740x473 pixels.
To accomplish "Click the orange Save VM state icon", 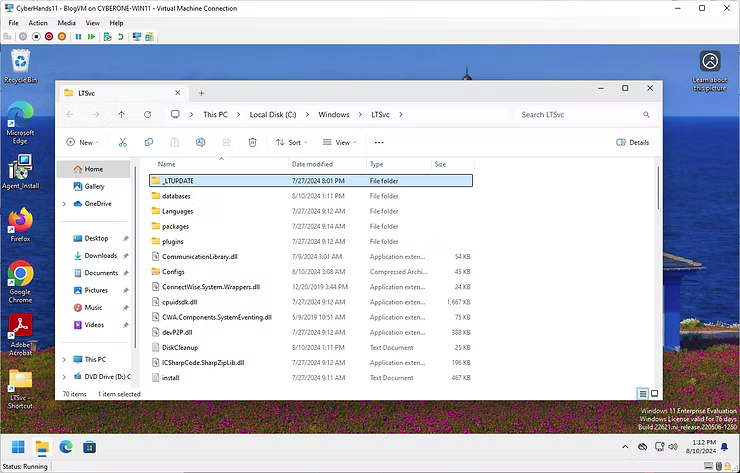I will (x=62, y=36).
